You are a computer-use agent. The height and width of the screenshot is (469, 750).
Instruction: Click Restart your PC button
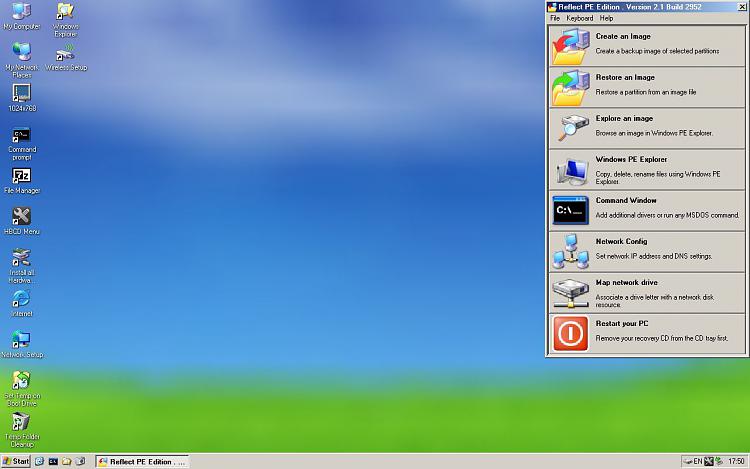pyautogui.click(x=647, y=333)
